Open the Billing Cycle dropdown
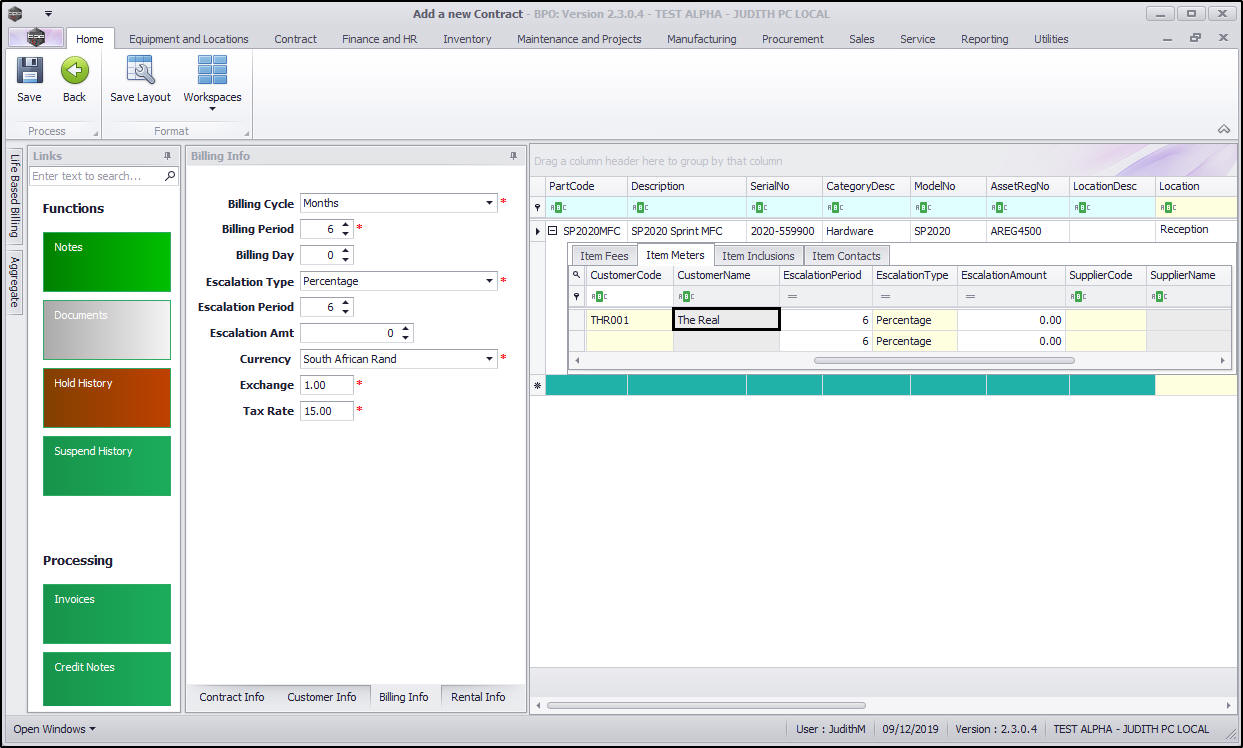 point(490,203)
